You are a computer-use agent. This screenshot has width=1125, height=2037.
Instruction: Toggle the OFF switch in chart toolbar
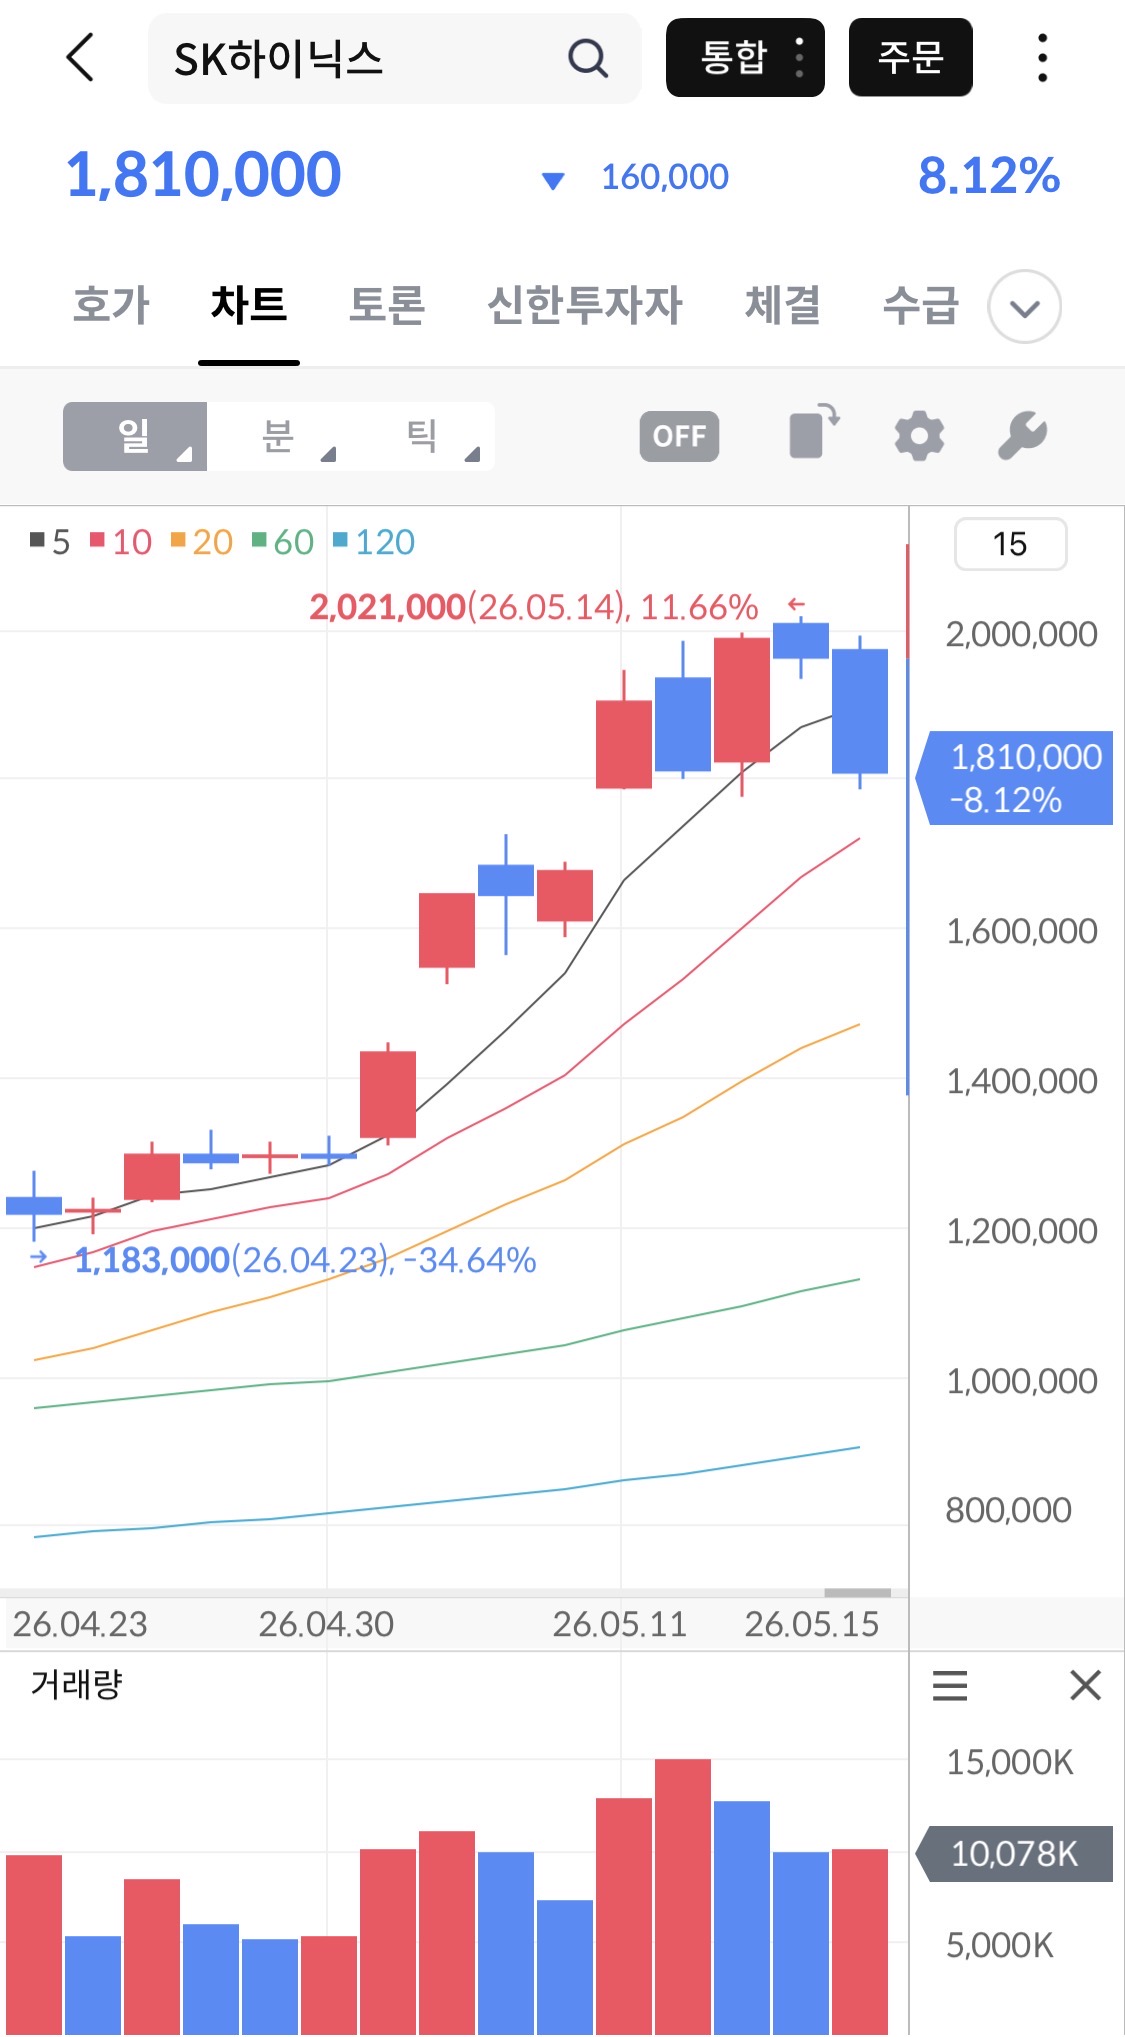pyautogui.click(x=679, y=436)
